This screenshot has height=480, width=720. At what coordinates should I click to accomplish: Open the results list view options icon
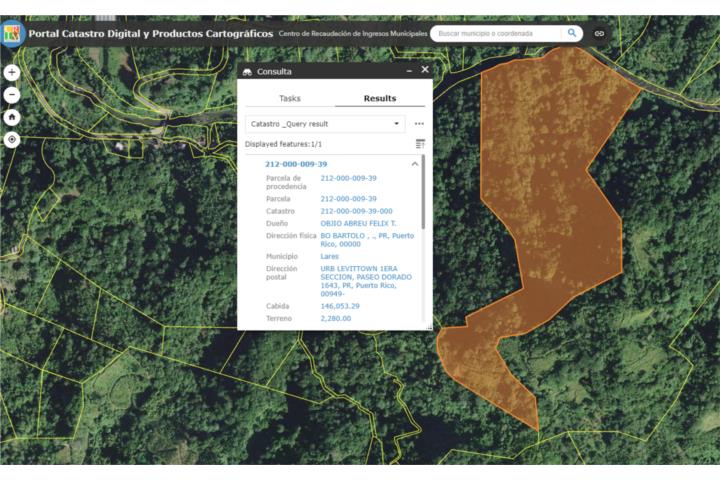click(x=420, y=144)
